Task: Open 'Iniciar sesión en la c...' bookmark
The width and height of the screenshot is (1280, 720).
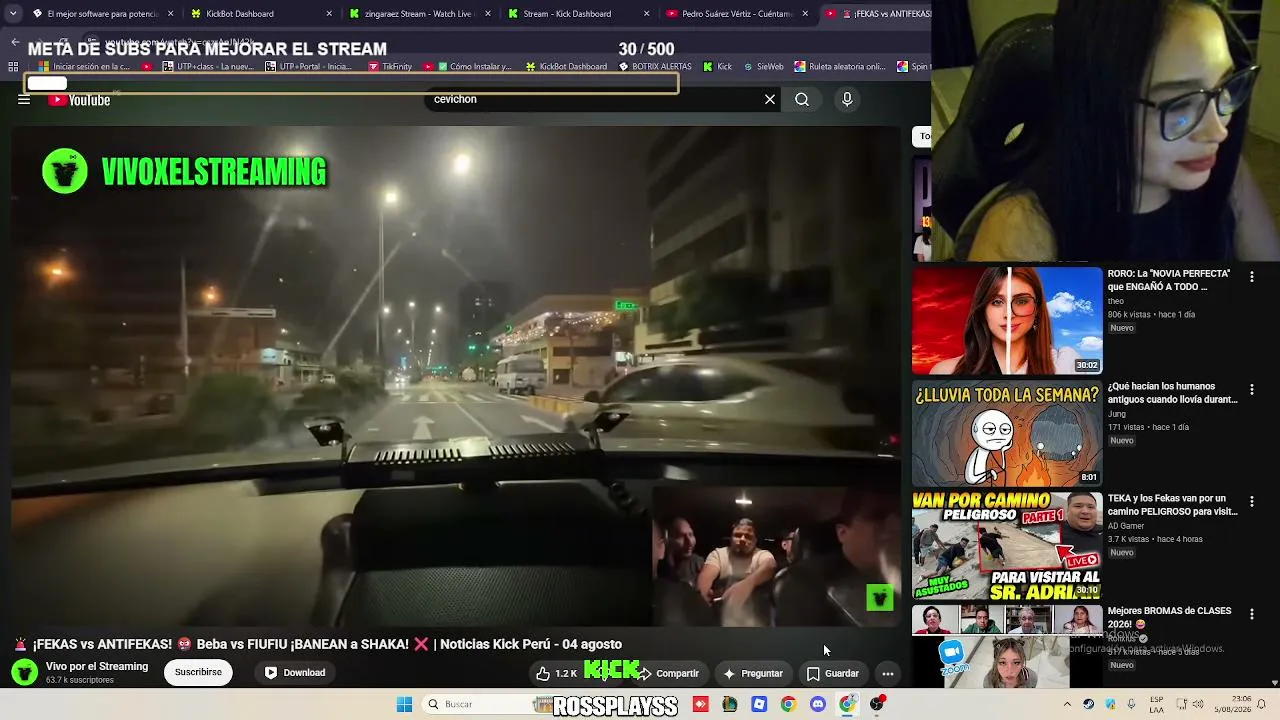Action: pos(84,67)
